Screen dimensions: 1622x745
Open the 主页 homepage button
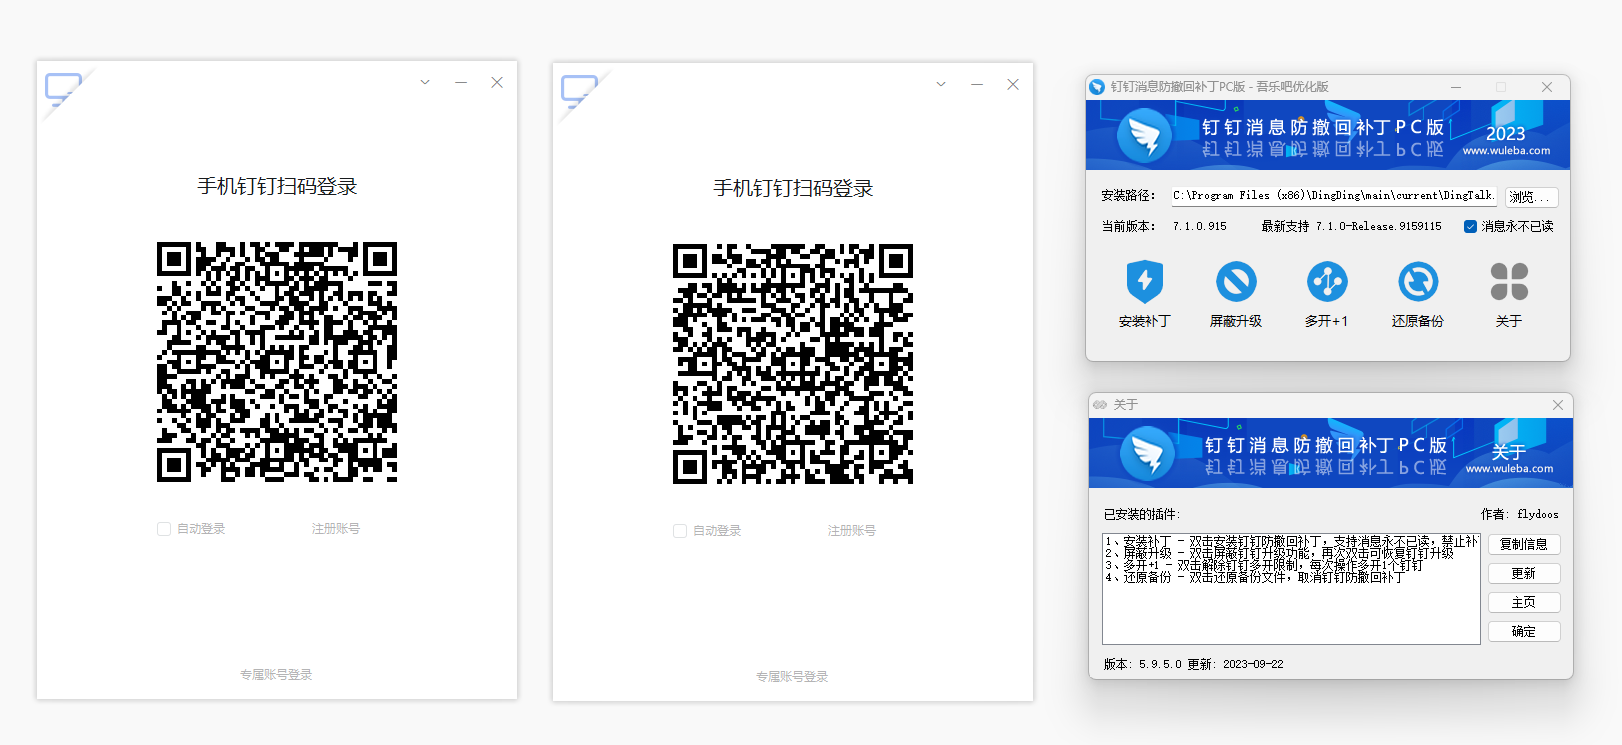tap(1524, 602)
